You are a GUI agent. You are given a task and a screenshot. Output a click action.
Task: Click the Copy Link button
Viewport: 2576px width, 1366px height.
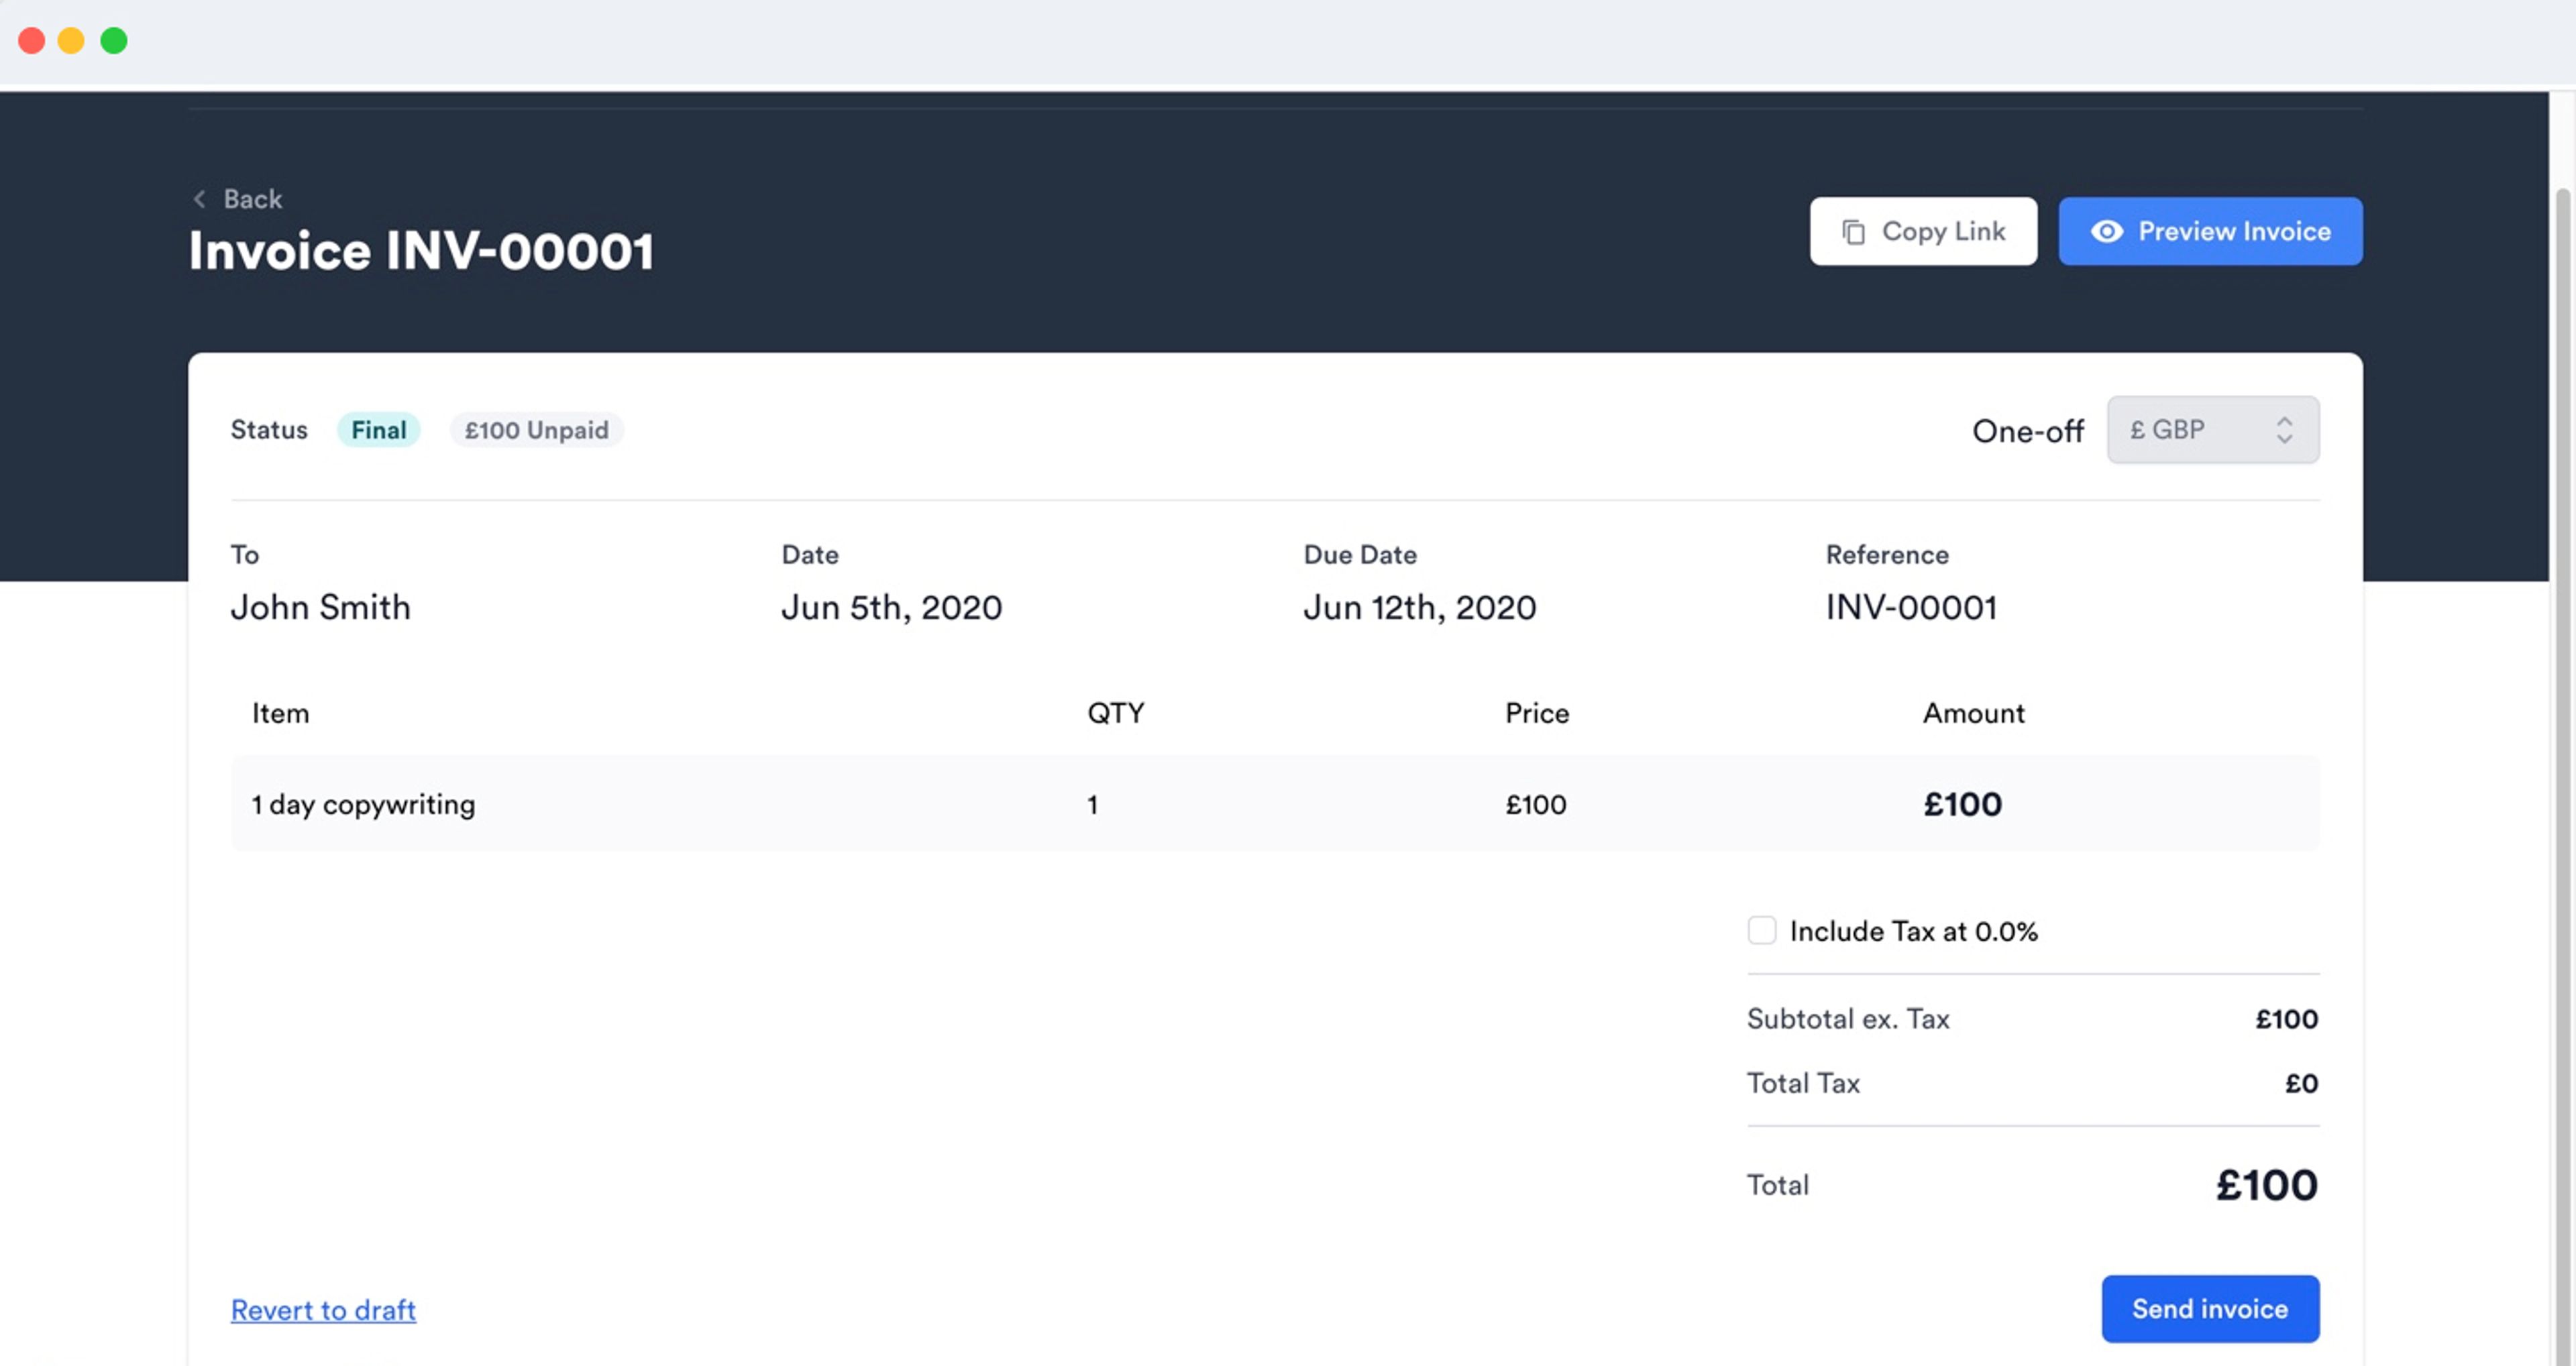click(x=1923, y=231)
